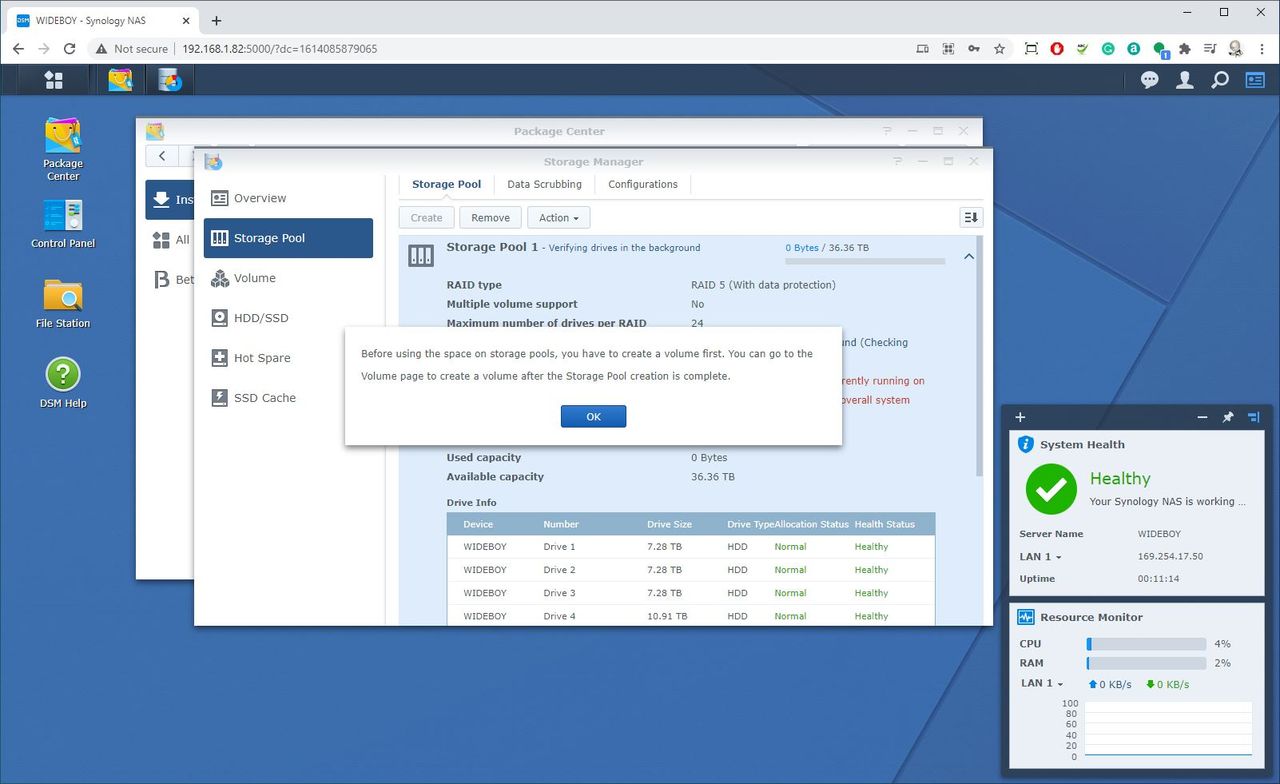Select Storage Pool in the sidebar

(x=288, y=238)
